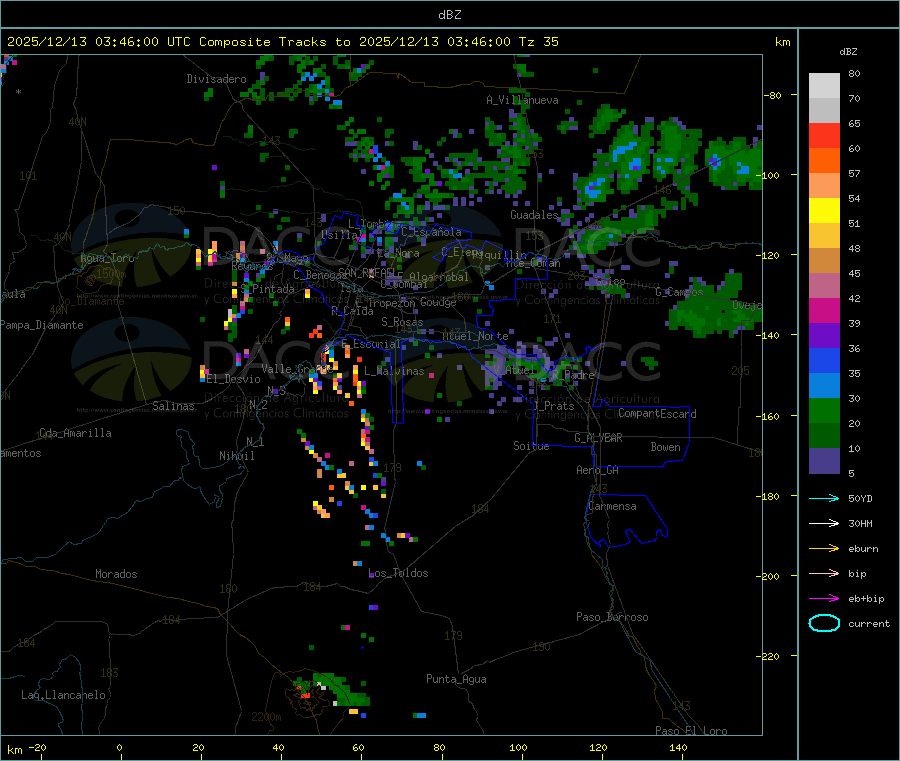
Task: Click the white 30HM arrow legend icon
Action: point(824,523)
